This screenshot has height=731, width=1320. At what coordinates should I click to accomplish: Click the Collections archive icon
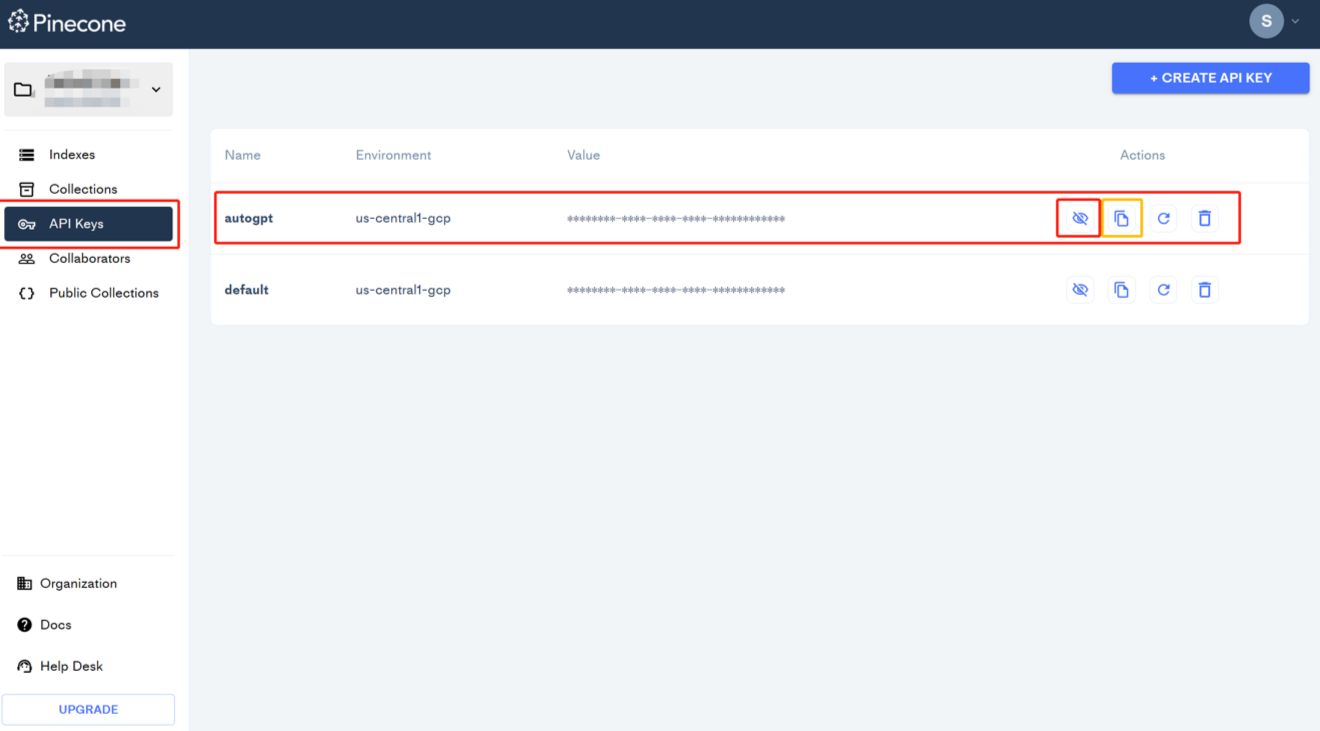tap(27, 189)
